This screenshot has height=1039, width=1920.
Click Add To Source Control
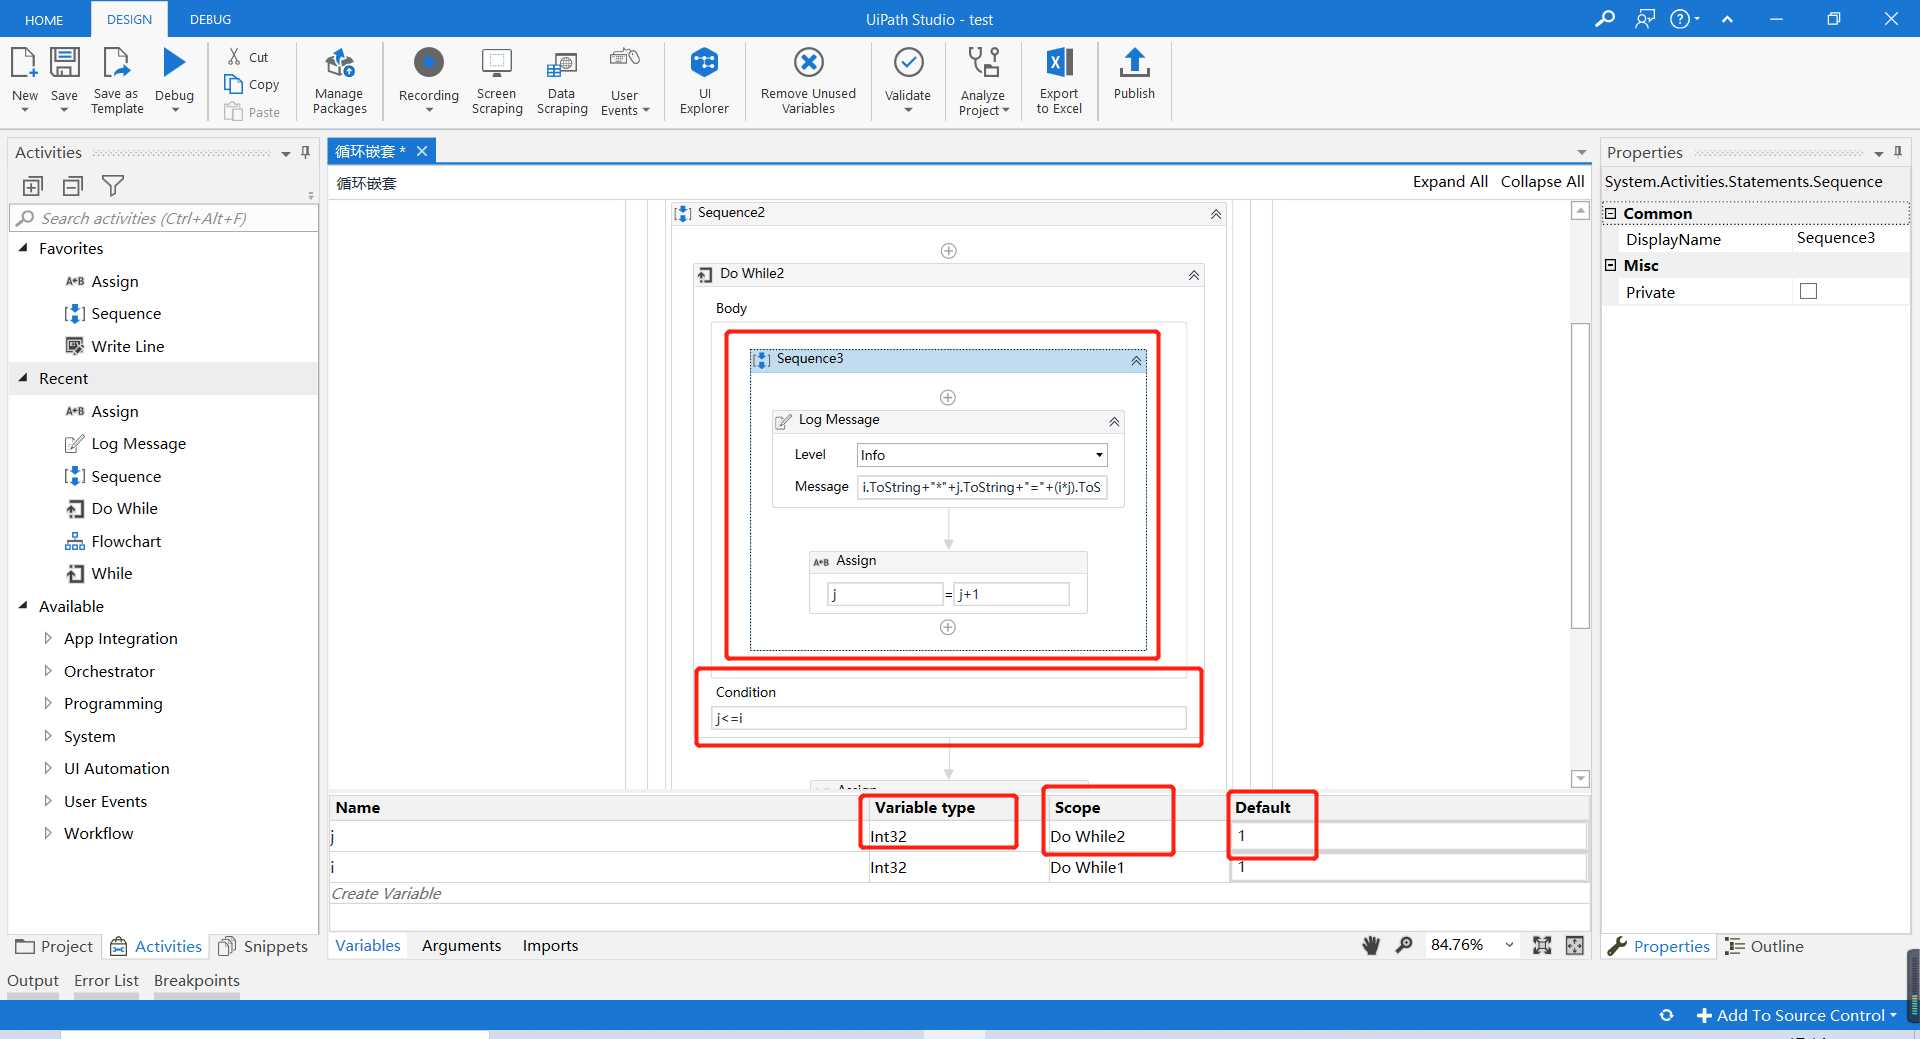[x=1797, y=1015]
